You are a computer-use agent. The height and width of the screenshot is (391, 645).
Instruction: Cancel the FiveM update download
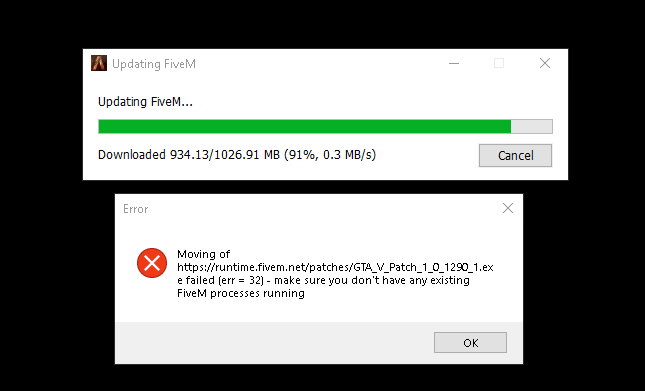(x=515, y=155)
